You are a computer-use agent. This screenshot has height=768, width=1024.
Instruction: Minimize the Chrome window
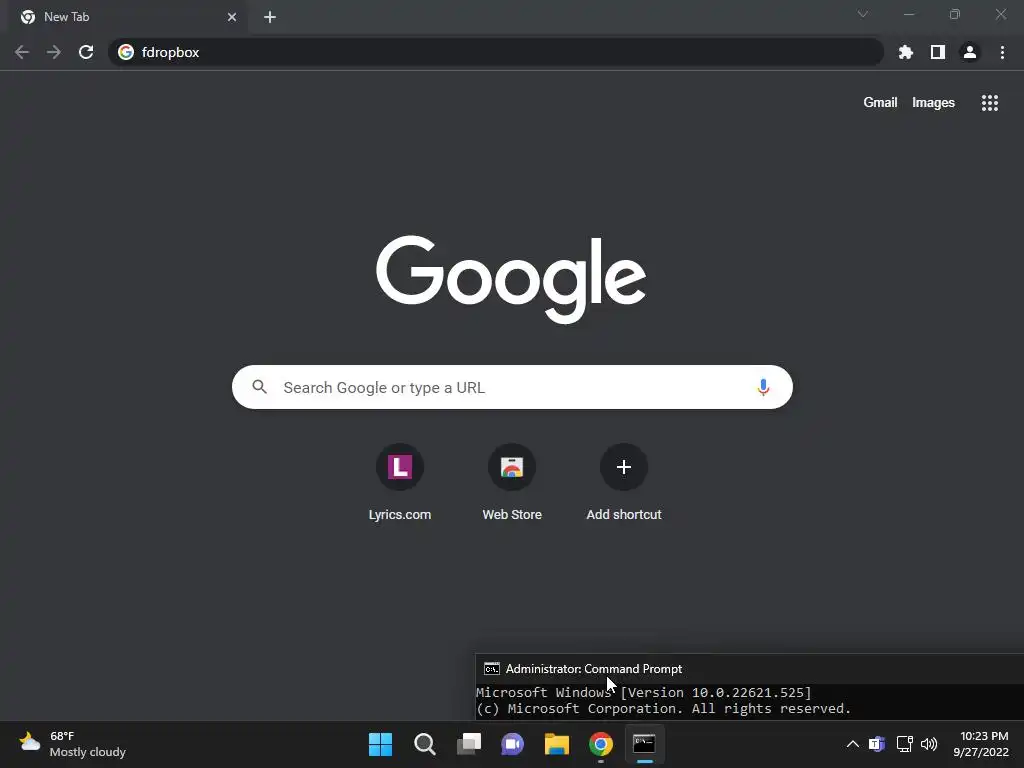[909, 14]
